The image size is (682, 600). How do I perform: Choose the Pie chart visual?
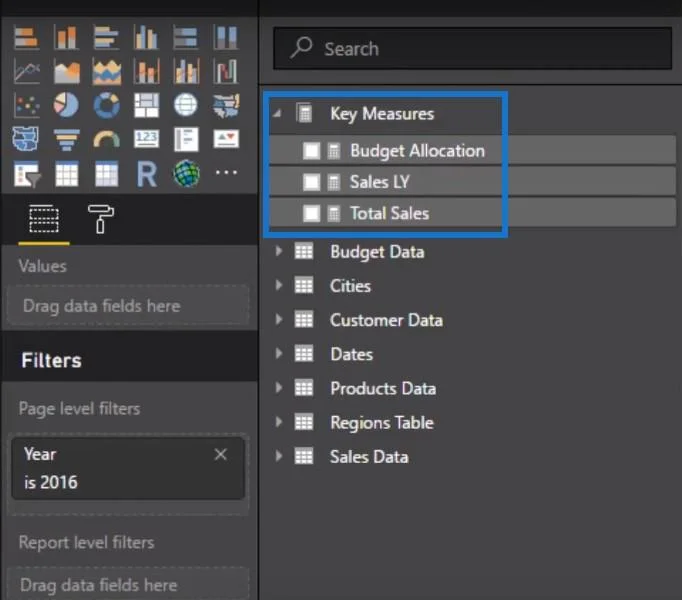click(66, 105)
